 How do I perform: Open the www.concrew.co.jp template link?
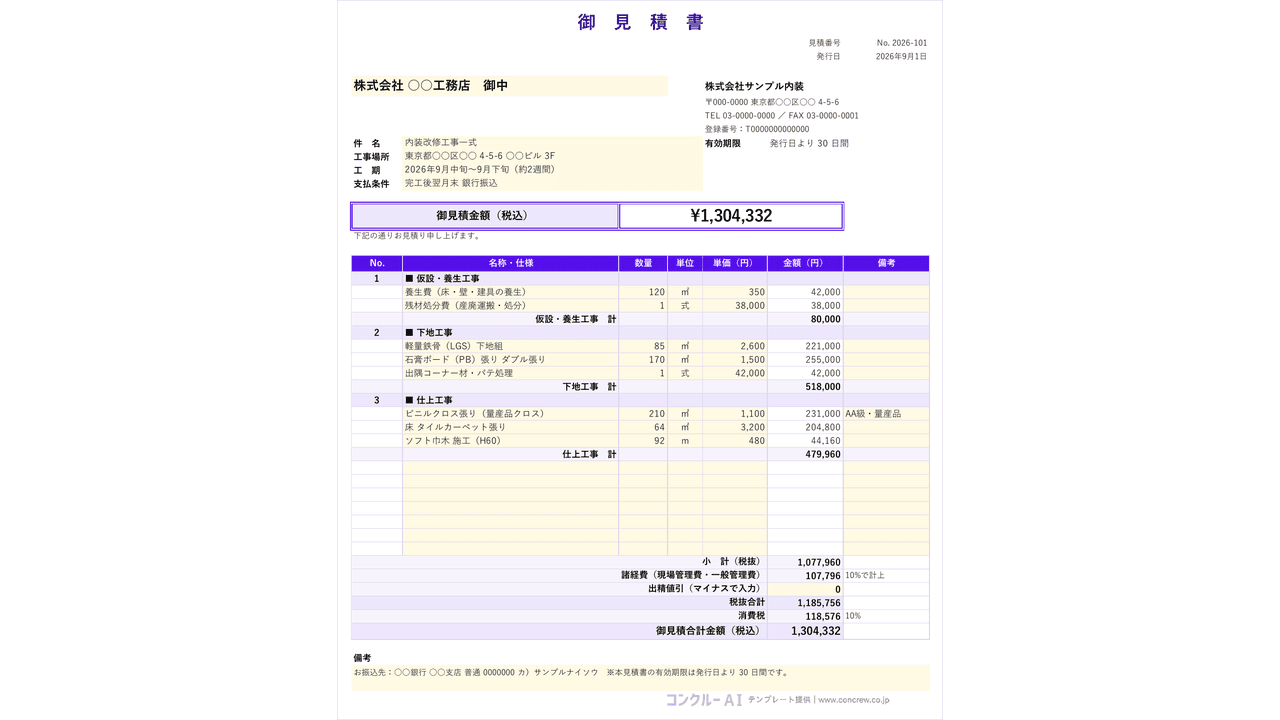click(x=853, y=700)
